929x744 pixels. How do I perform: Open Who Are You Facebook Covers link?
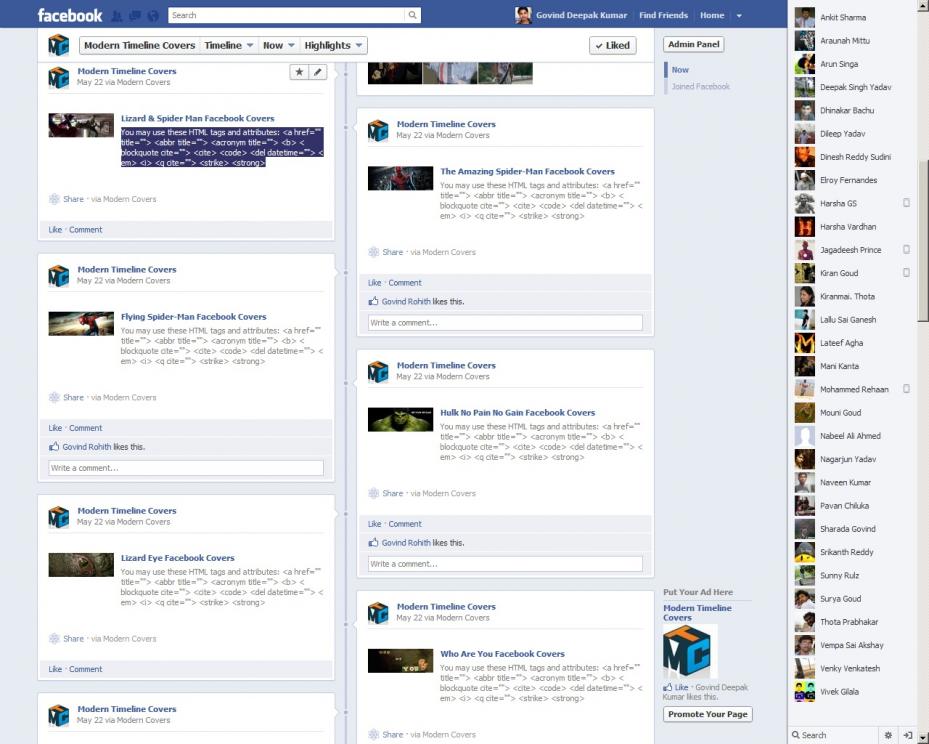tap(502, 654)
